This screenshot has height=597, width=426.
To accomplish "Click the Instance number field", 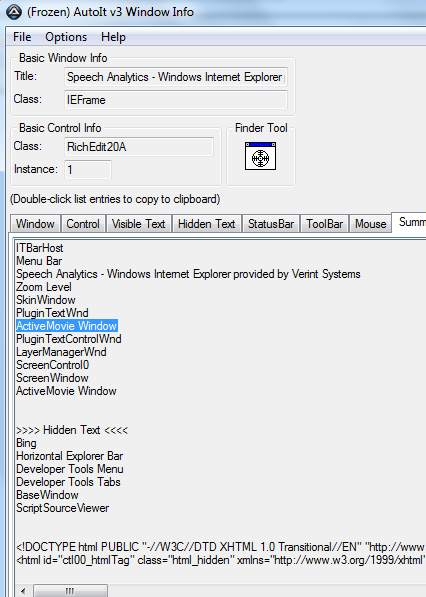I will pyautogui.click(x=88, y=169).
